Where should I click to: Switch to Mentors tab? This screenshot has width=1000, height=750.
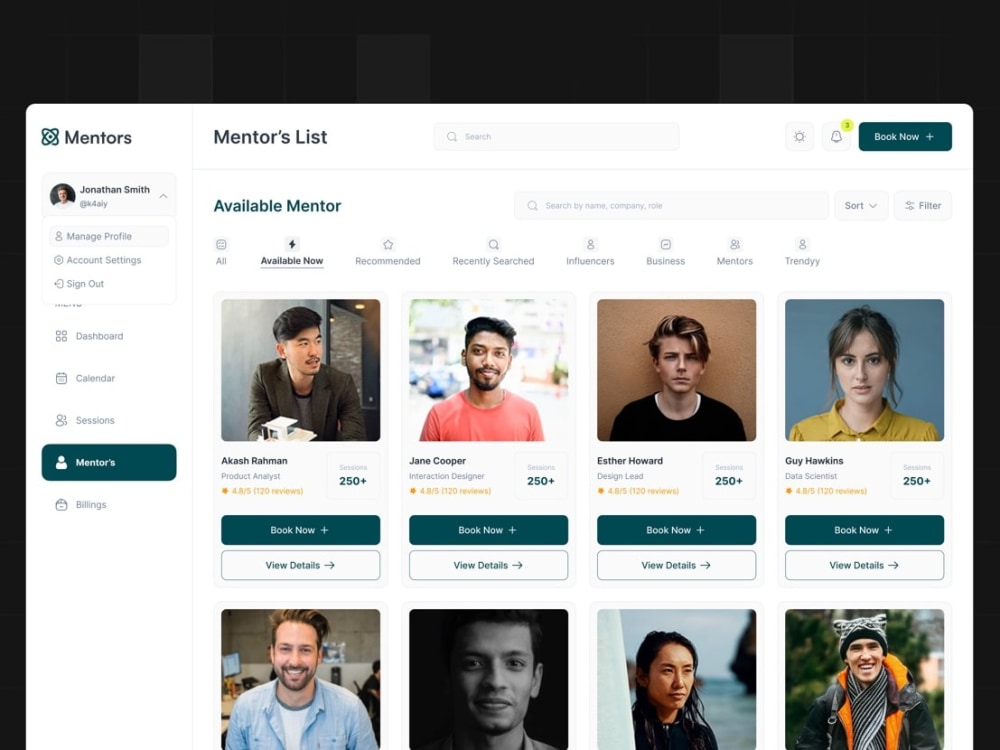(735, 253)
